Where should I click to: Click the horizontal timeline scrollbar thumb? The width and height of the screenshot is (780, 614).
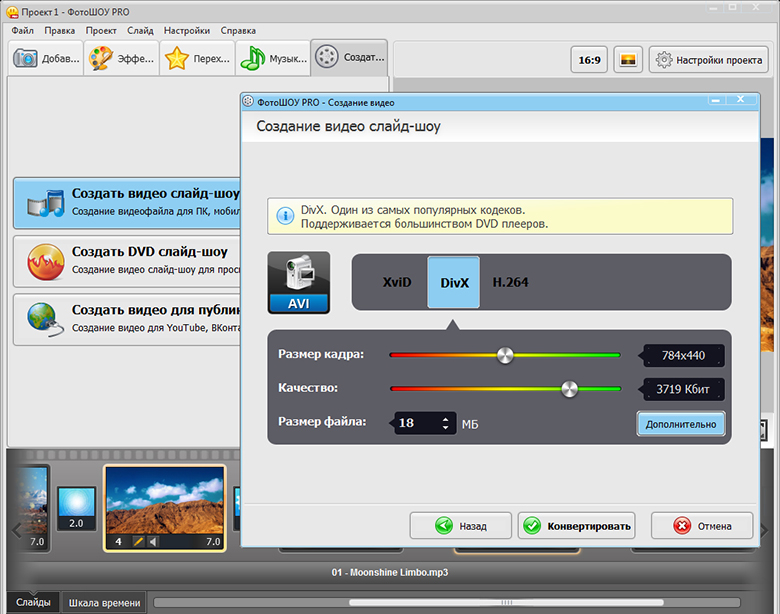[x=506, y=603]
